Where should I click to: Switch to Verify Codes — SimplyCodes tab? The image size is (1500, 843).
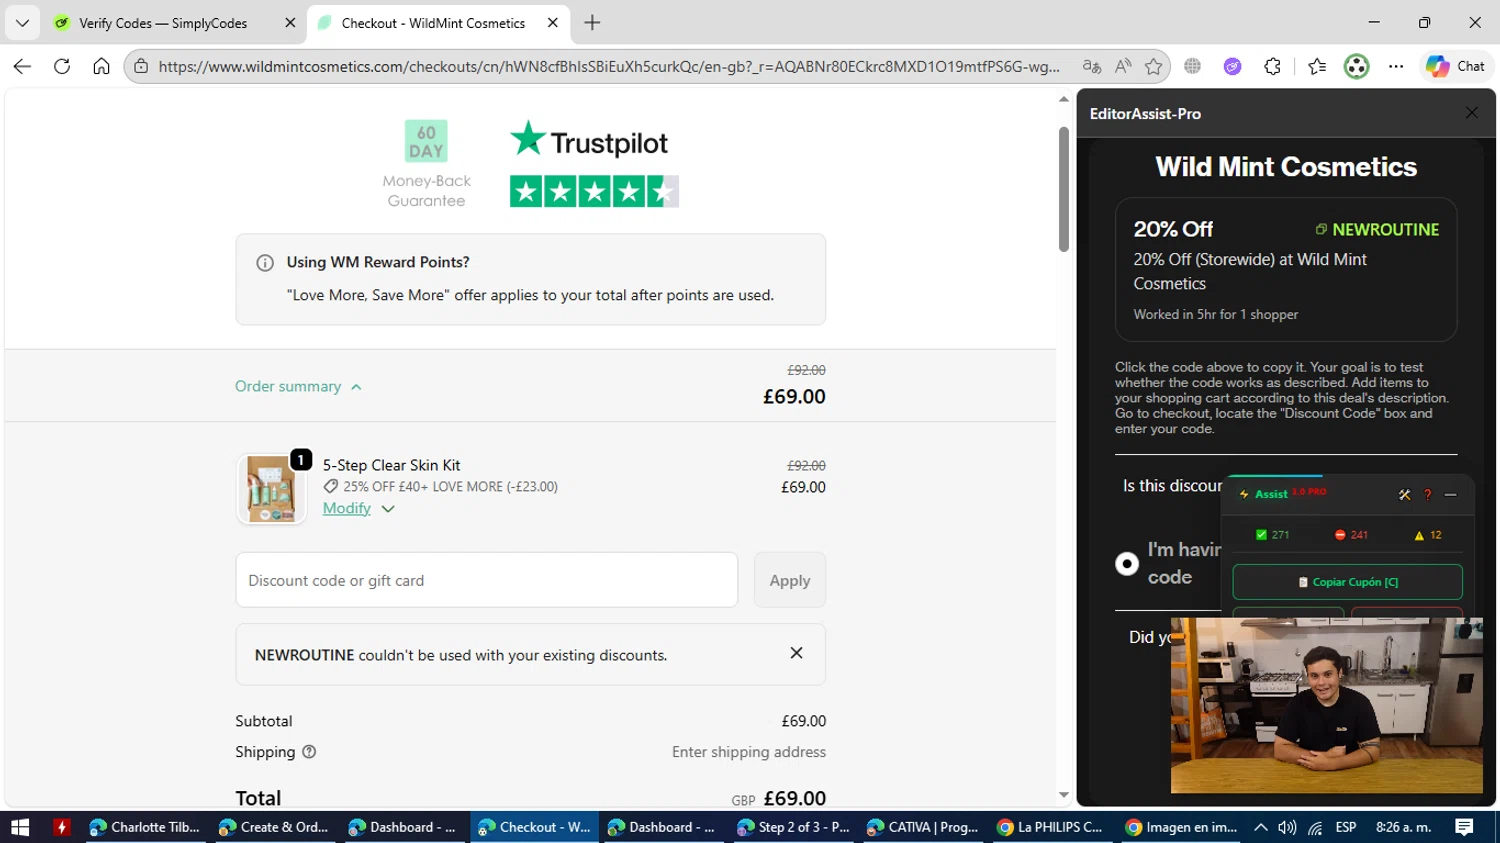163,23
